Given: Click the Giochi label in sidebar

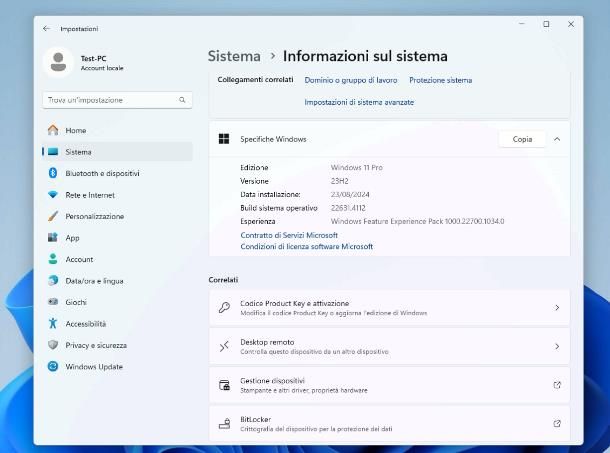Looking at the screenshot, I should coord(76,302).
